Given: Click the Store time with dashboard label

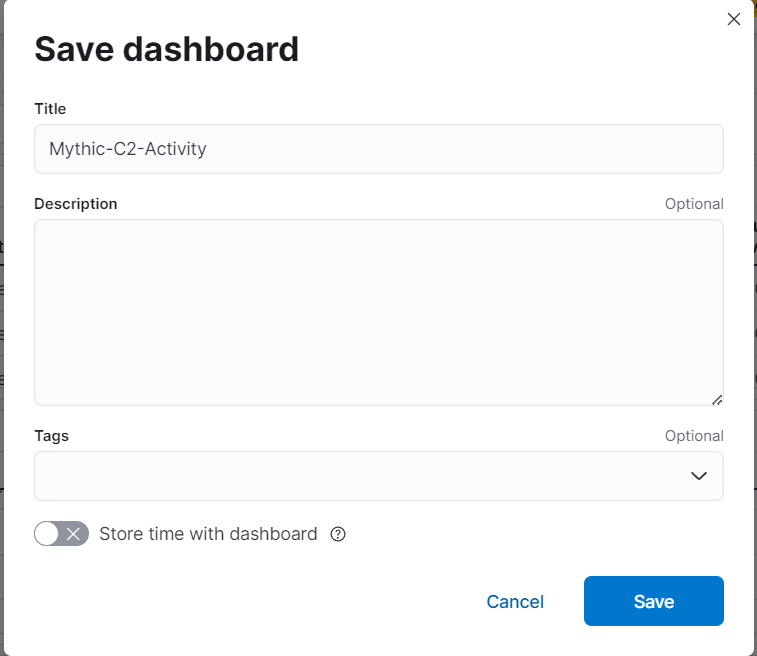Looking at the screenshot, I should (x=208, y=534).
